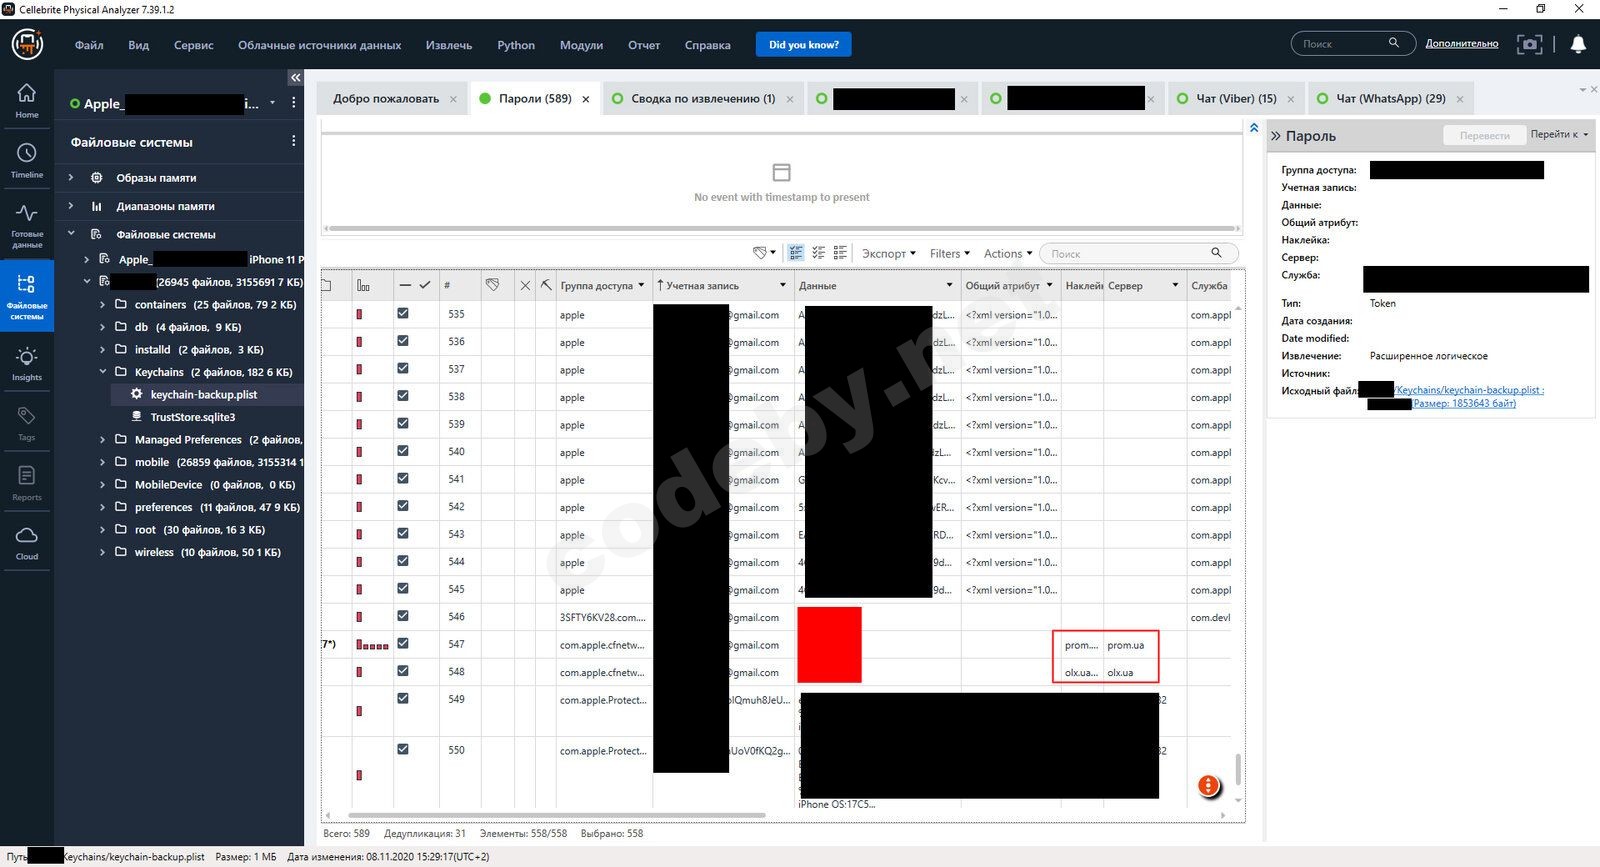Viewport: 1600px width, 867px height.
Task: Open the Модули menu
Action: [x=581, y=45]
